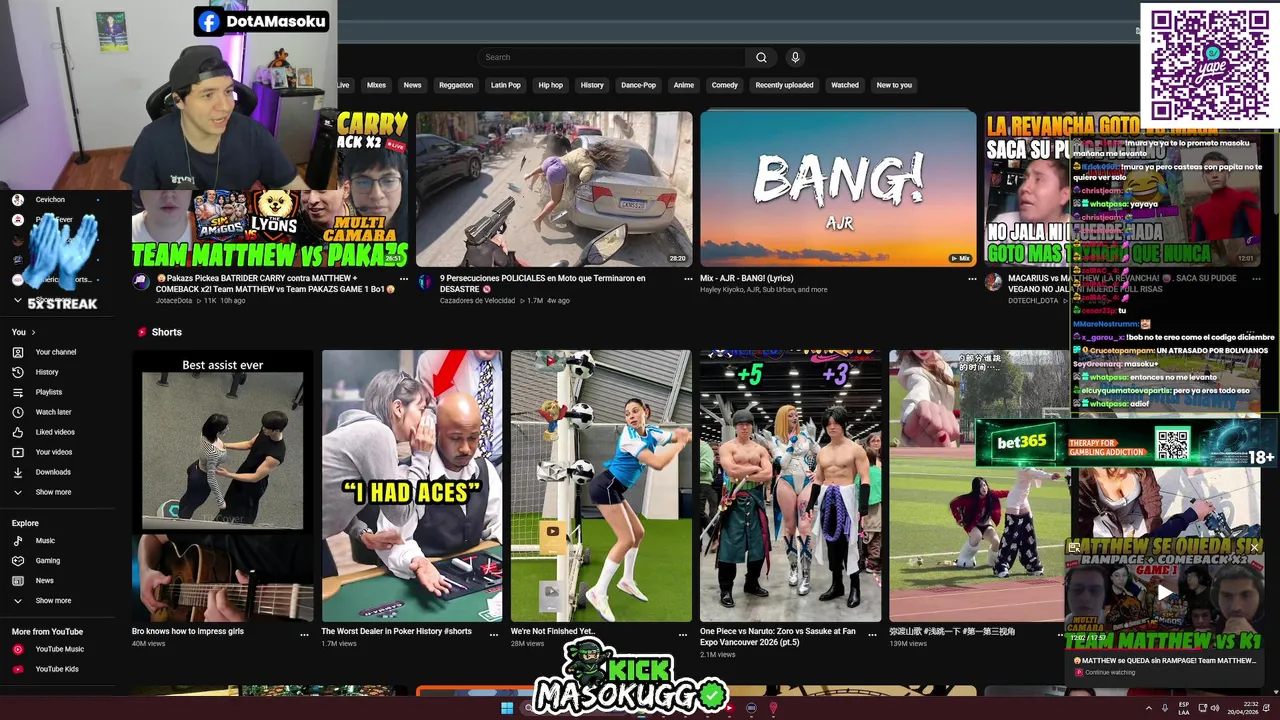This screenshot has height=720, width=1280.
Task: Click the system tray microphone icon
Action: [x=1164, y=708]
